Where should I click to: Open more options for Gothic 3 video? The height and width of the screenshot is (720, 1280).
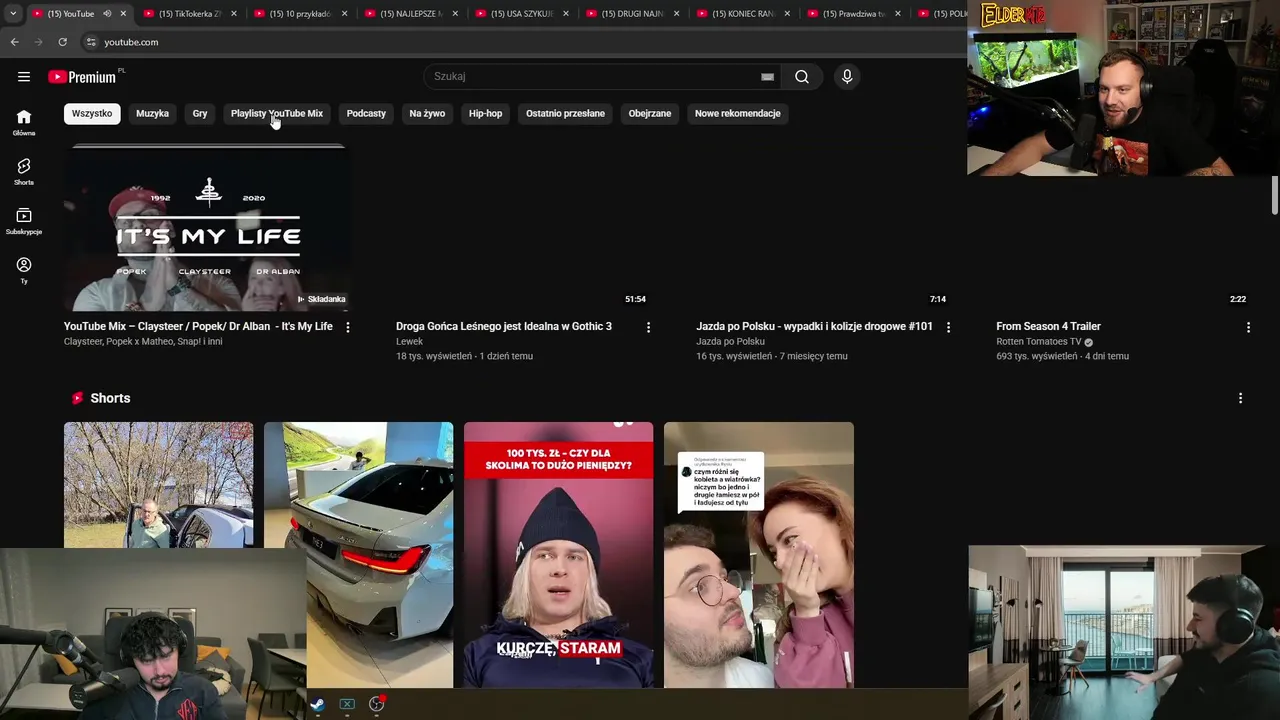pyautogui.click(x=648, y=327)
